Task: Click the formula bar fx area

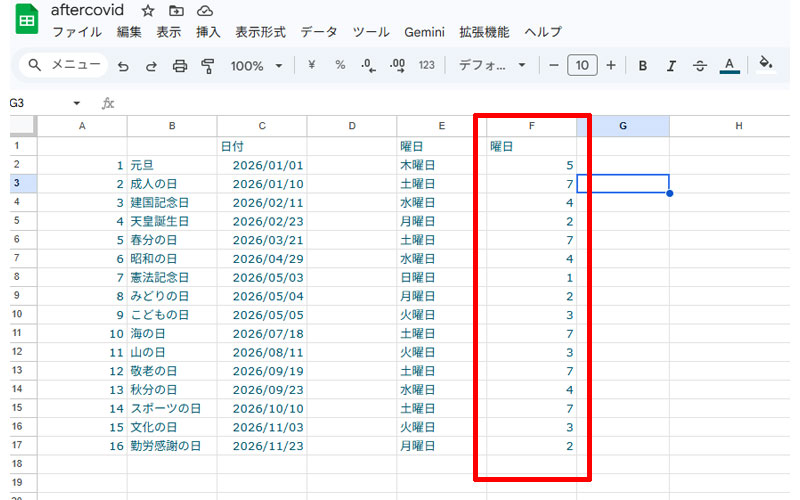Action: (x=108, y=104)
